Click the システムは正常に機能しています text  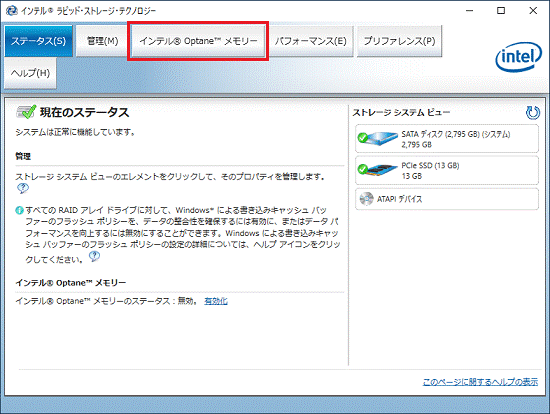[75, 132]
